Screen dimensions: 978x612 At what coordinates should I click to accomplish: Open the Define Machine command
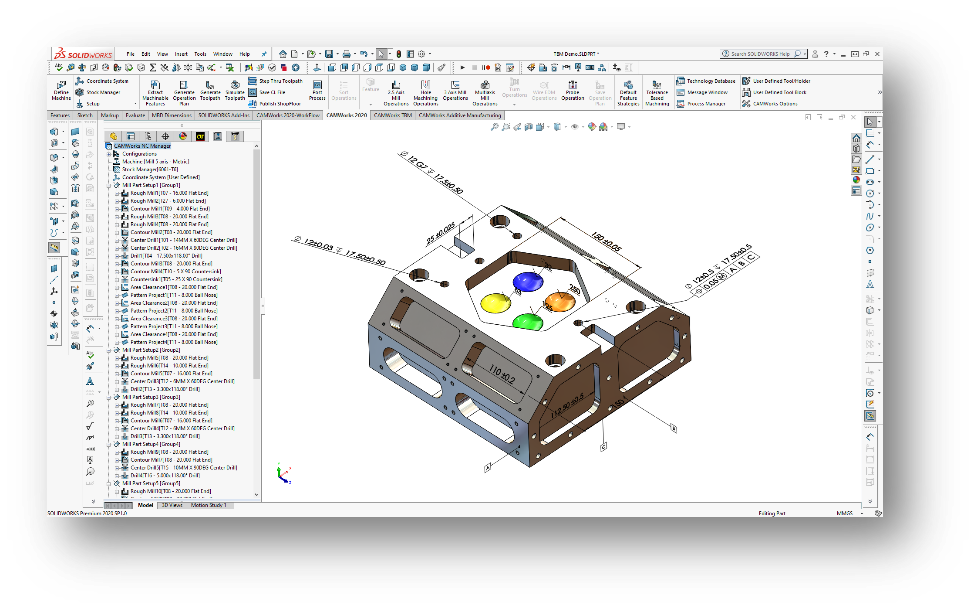pyautogui.click(x=61, y=90)
